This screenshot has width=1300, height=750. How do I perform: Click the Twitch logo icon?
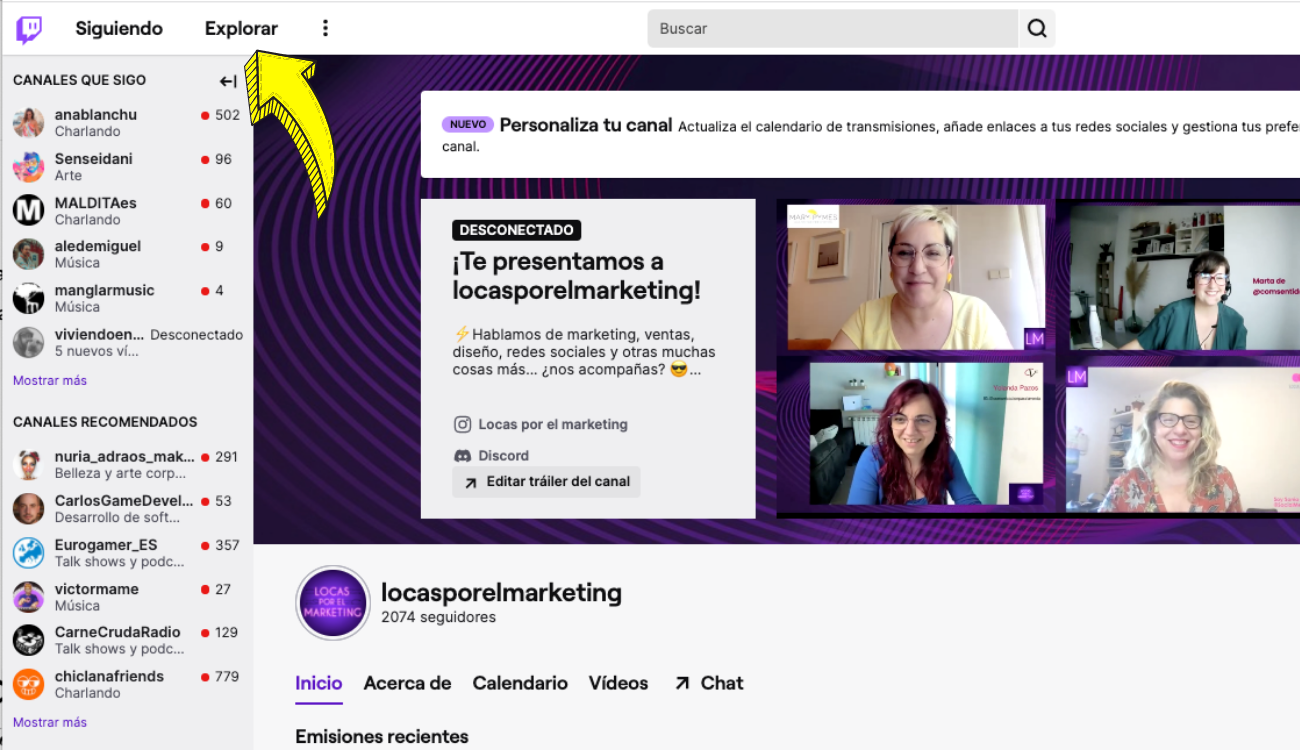coord(28,28)
